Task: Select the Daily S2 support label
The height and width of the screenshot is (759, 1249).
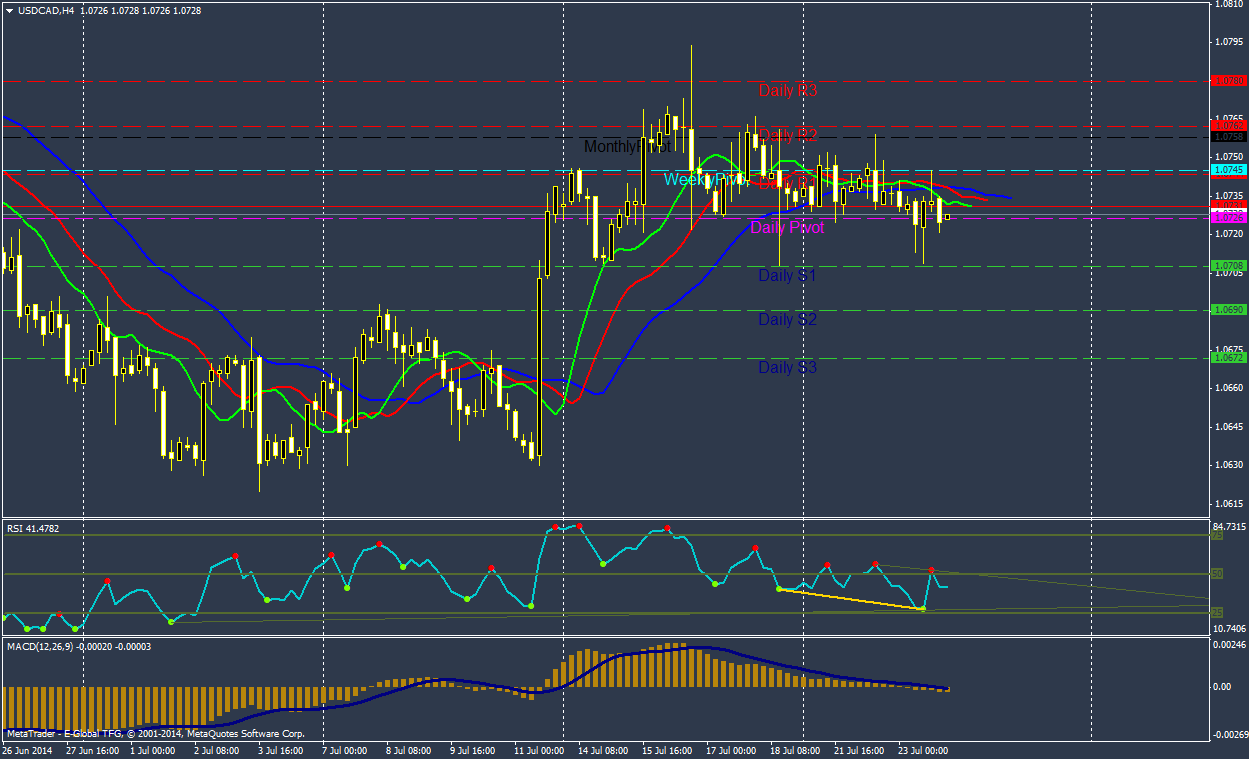Action: tap(787, 320)
